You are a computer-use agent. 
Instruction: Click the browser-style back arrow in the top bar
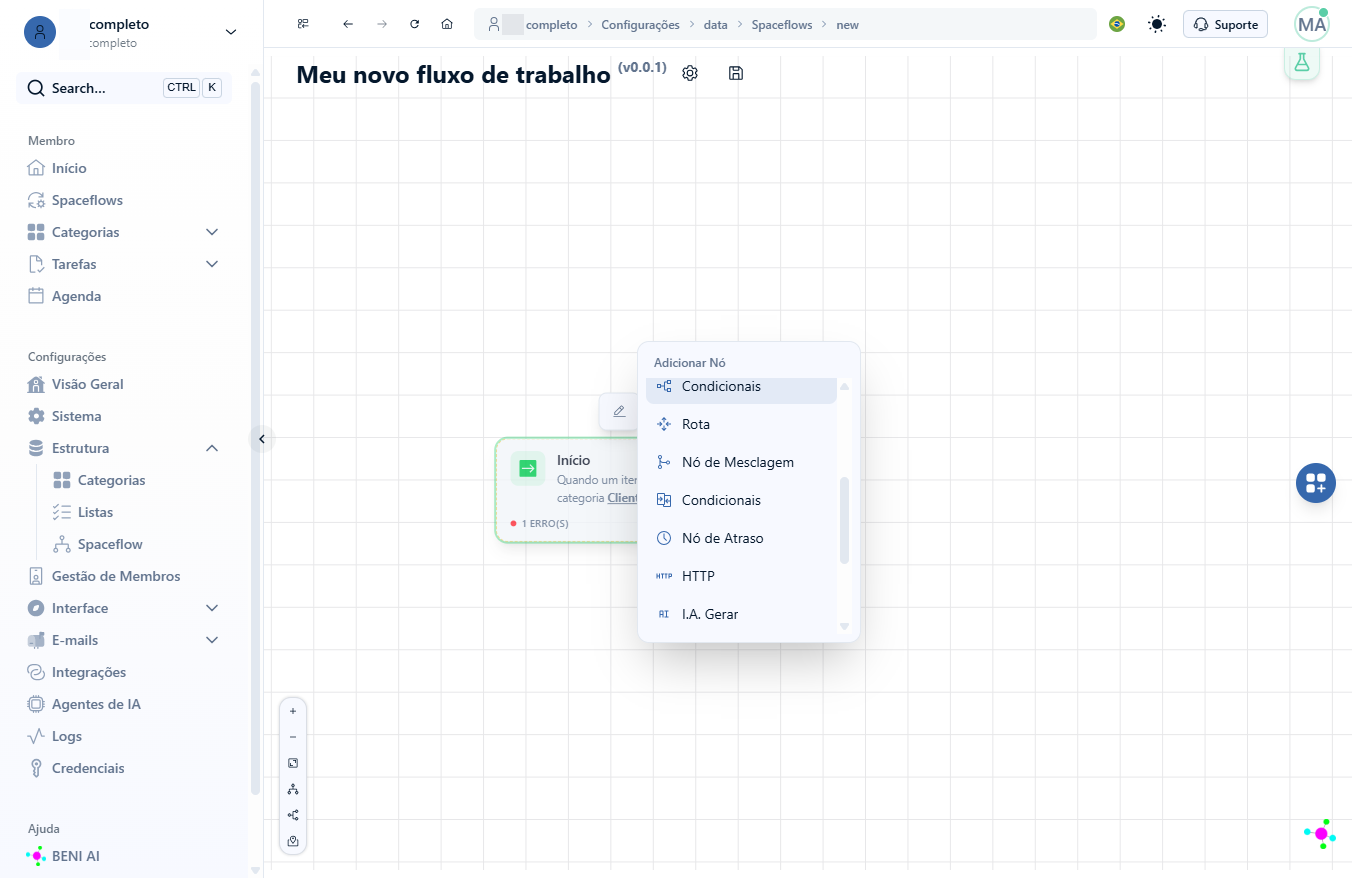point(348,24)
